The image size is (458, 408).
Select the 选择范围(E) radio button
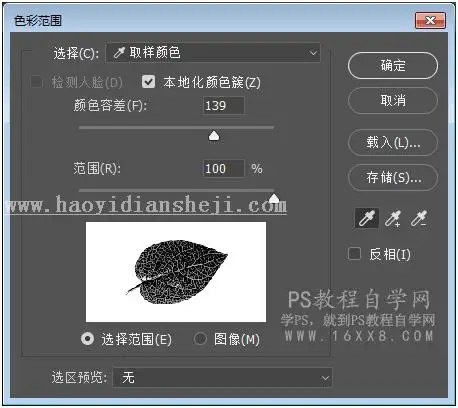87,339
